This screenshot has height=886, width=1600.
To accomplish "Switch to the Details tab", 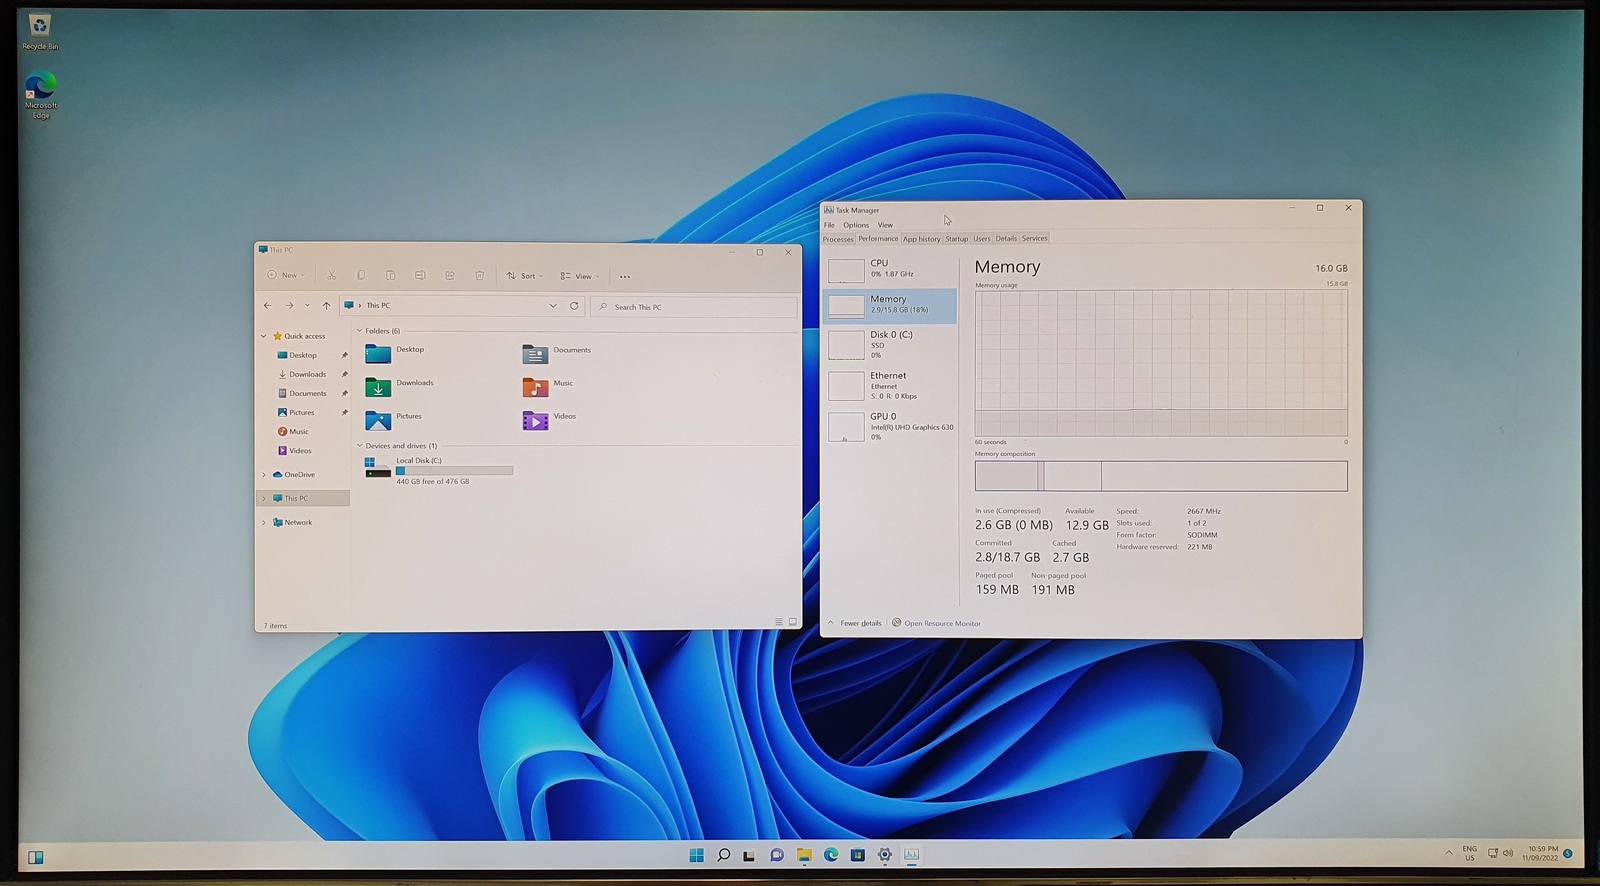I will 1006,239.
